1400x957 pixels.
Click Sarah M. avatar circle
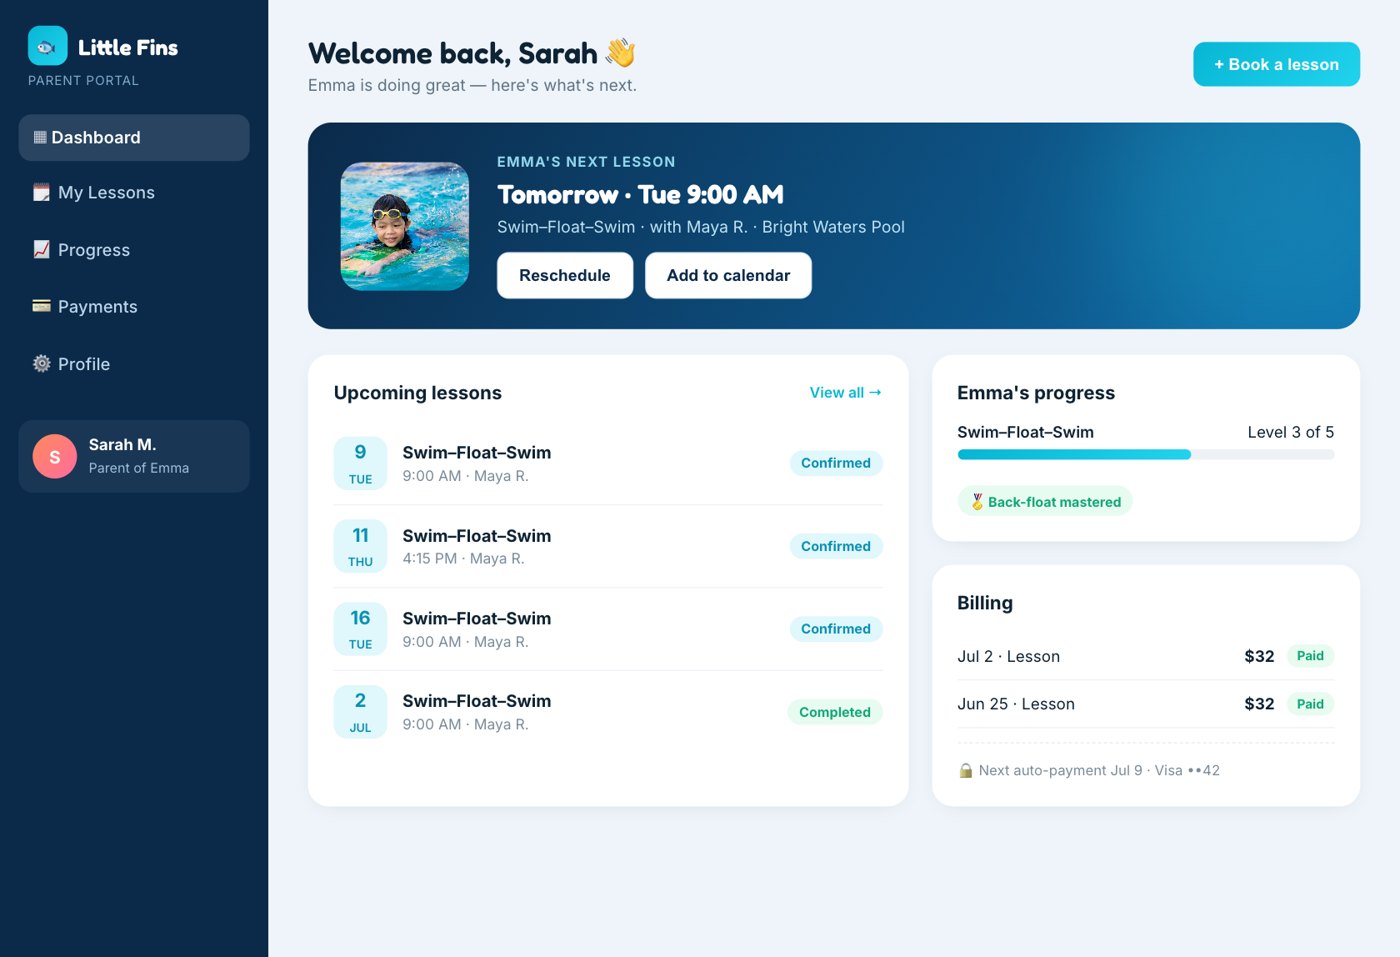55,456
